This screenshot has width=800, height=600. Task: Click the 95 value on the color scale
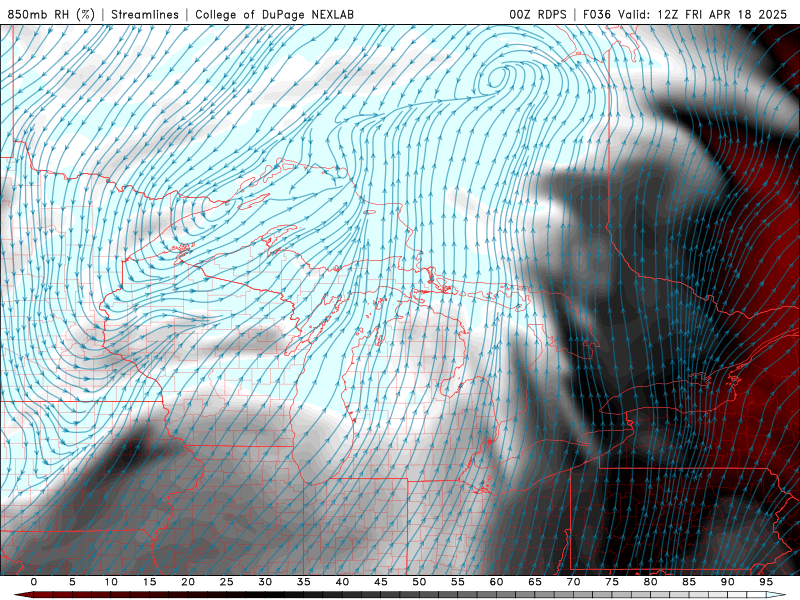tap(766, 582)
